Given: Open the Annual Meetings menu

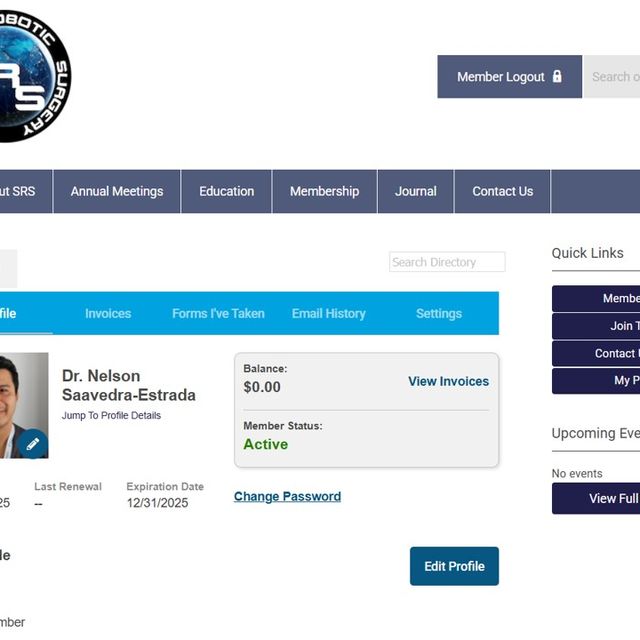Looking at the screenshot, I should 117,192.
